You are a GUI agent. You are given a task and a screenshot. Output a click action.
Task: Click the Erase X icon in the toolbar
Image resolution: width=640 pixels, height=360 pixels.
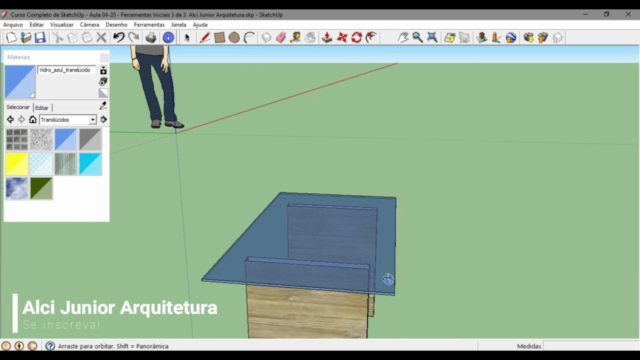pyautogui.click(x=101, y=38)
